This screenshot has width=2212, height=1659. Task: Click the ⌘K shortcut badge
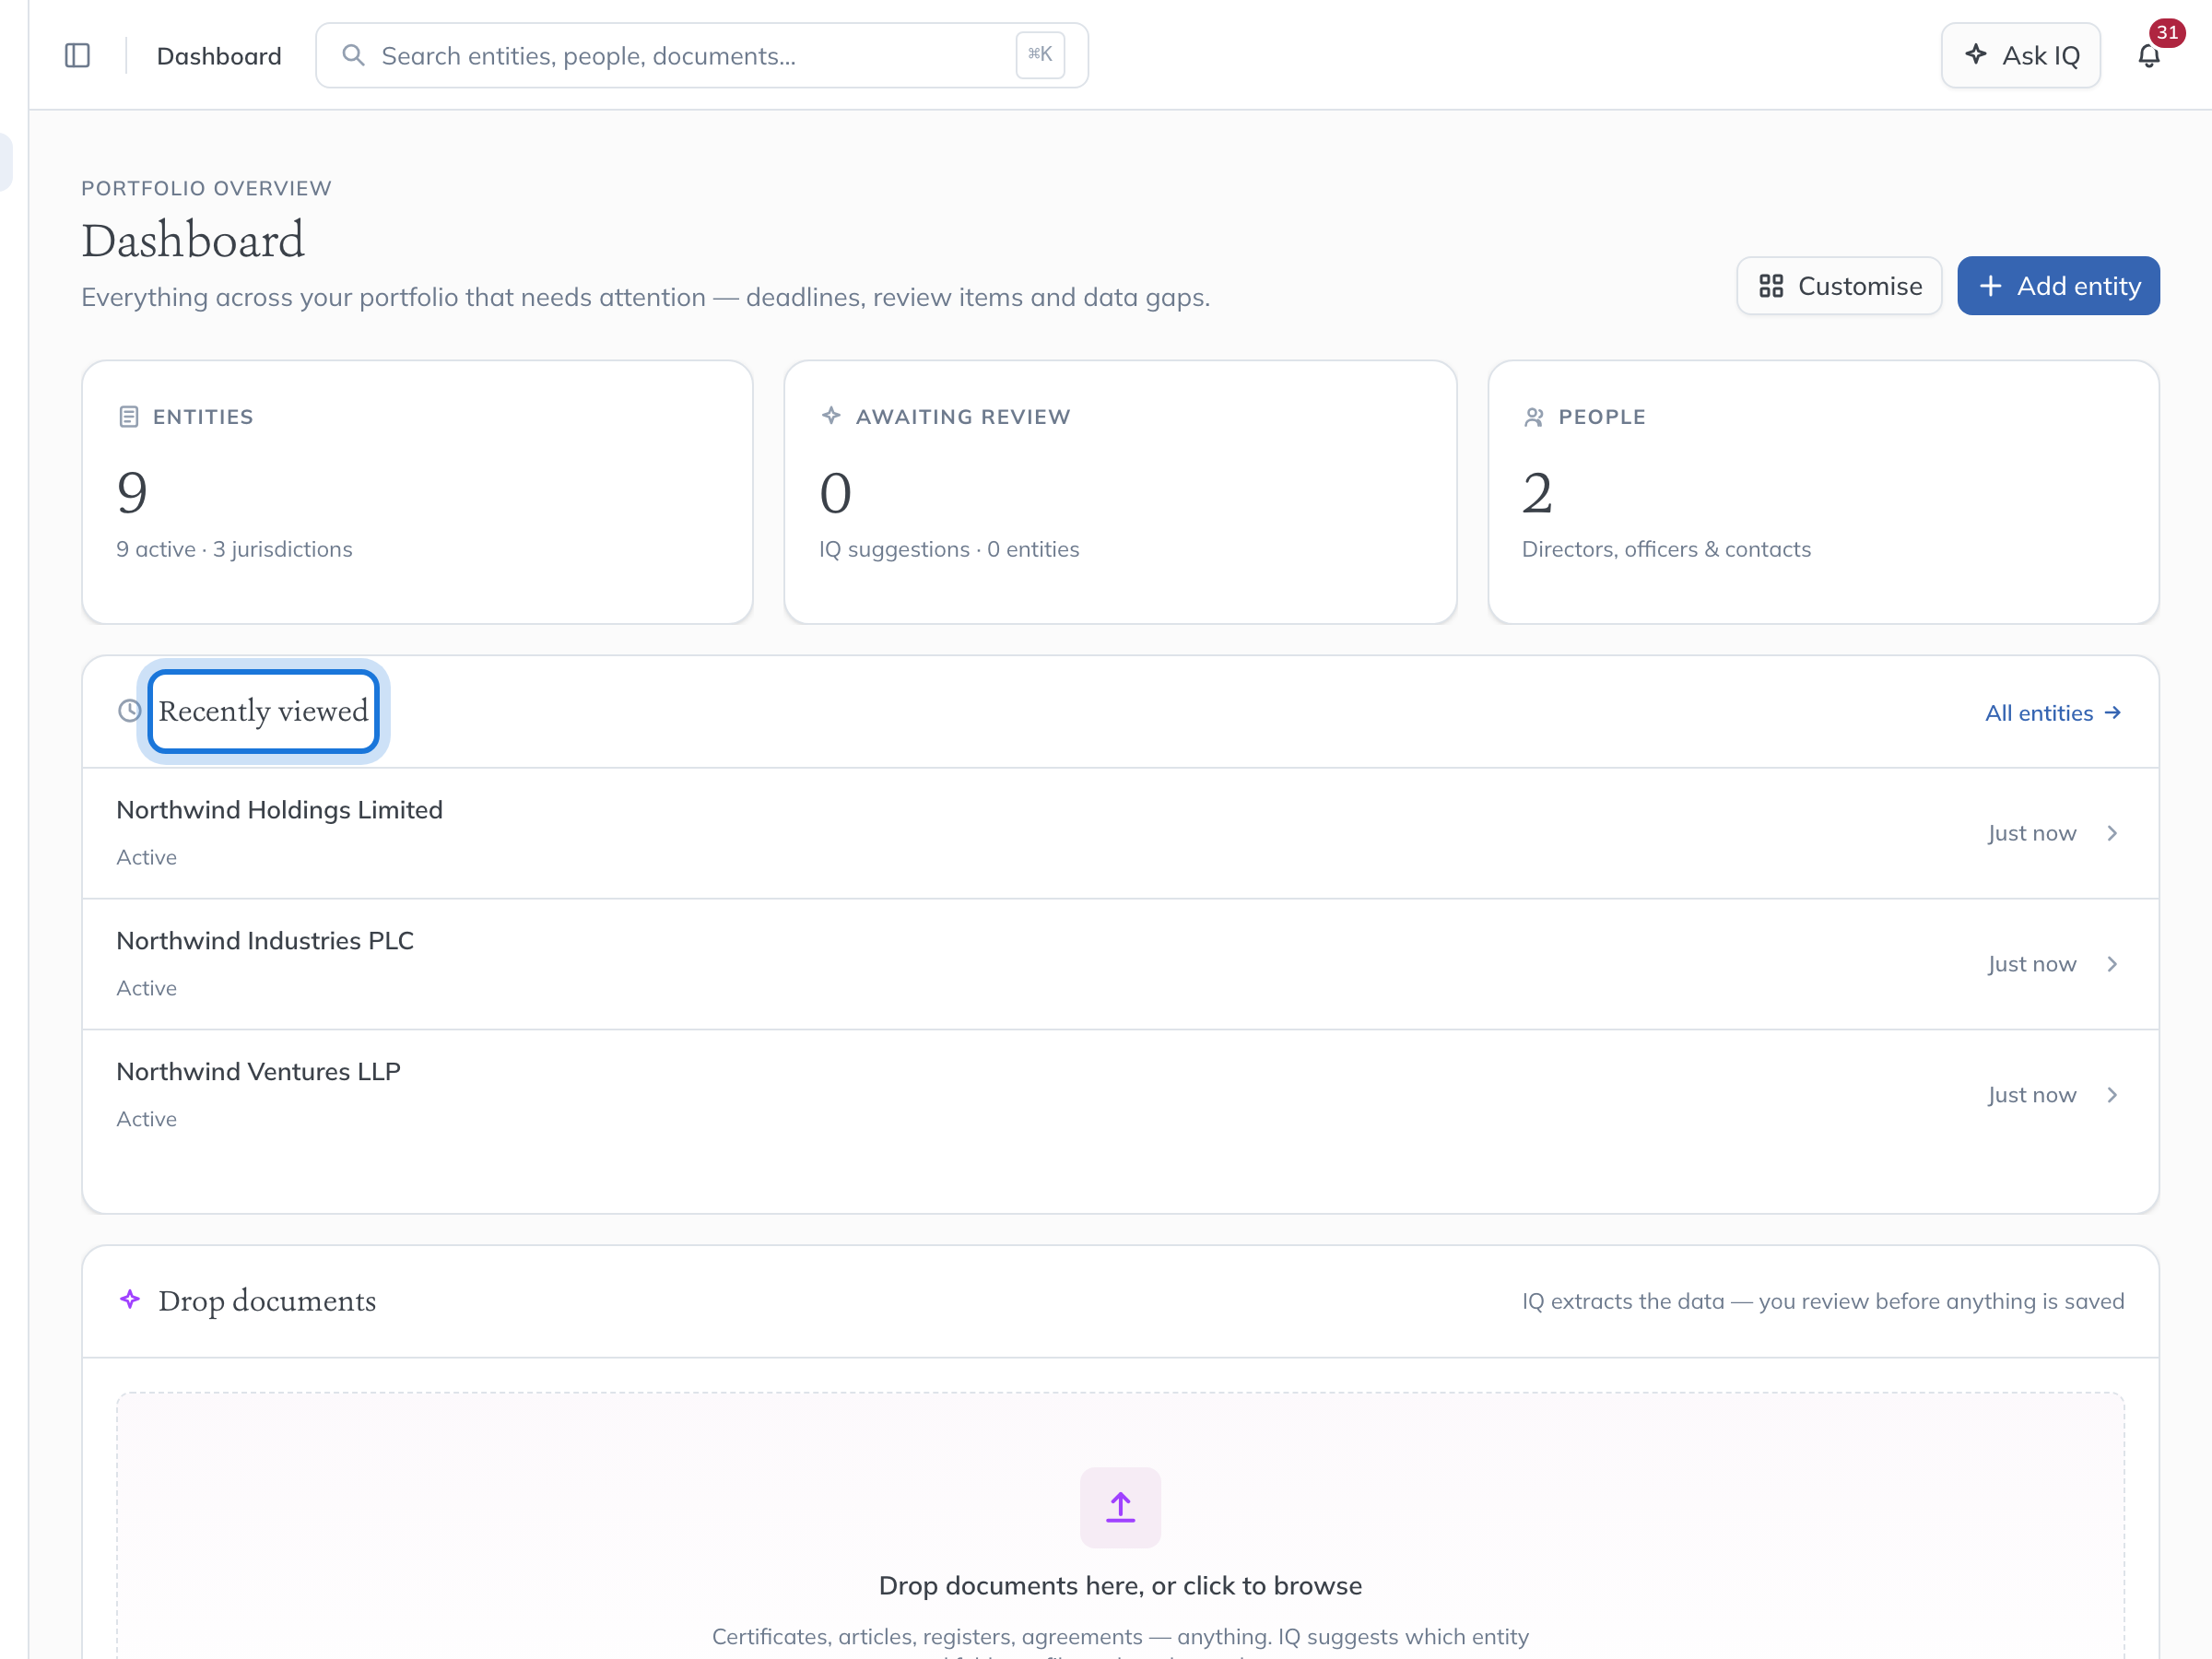pos(1040,55)
